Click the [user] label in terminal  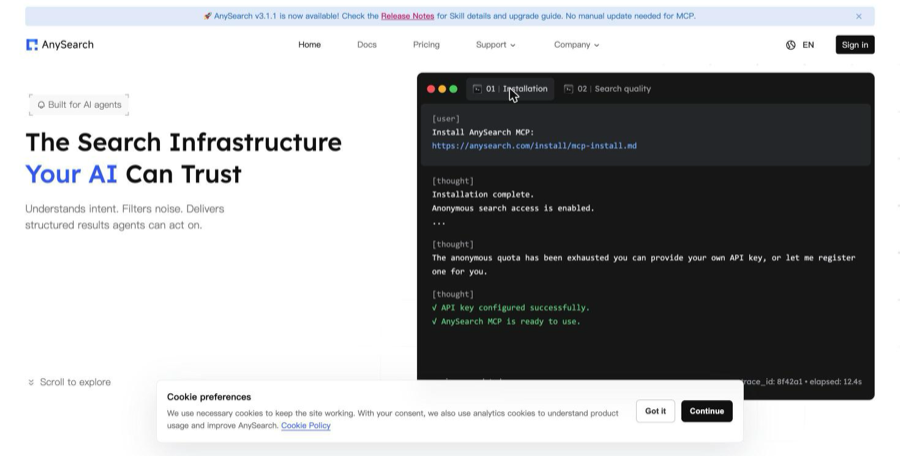(446, 119)
